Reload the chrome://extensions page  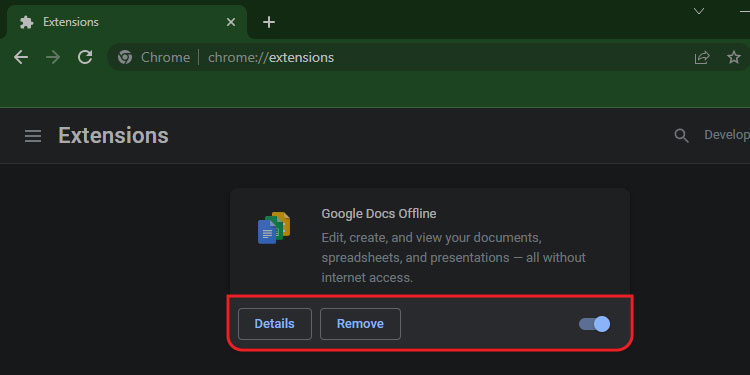(x=85, y=58)
